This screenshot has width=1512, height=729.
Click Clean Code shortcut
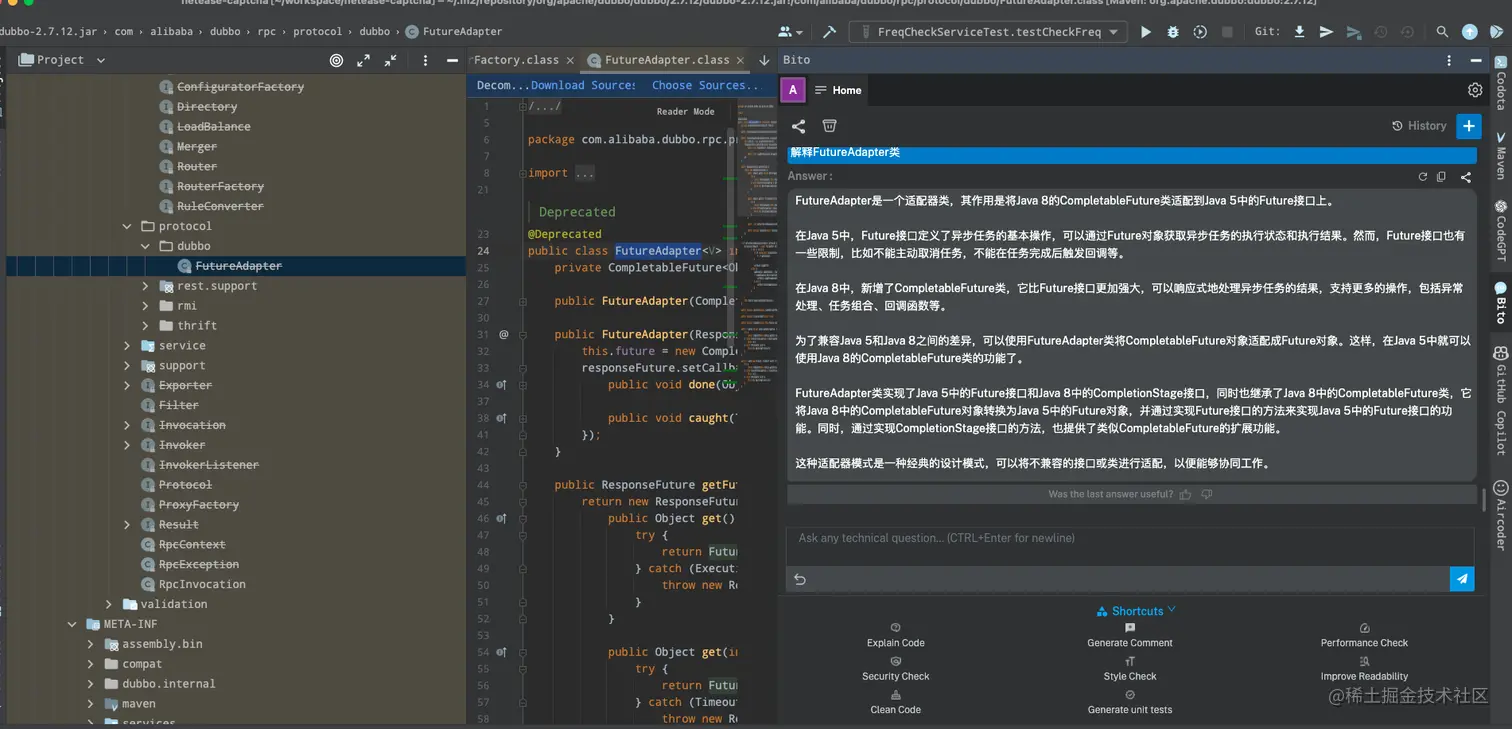click(896, 703)
